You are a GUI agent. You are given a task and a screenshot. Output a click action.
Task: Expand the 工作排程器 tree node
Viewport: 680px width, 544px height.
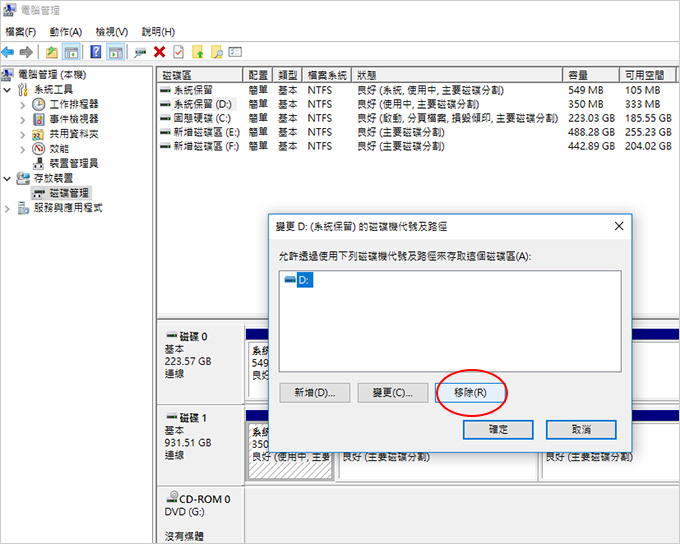pyautogui.click(x=23, y=105)
